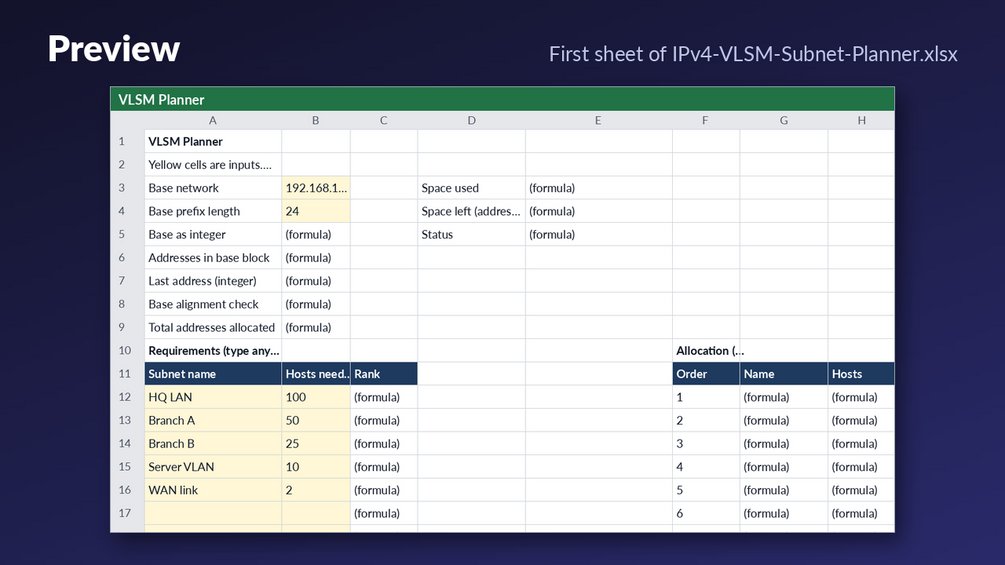Screen dimensions: 1005x565
Task: Select the 'Base alignment check' cell
Action: [213, 304]
